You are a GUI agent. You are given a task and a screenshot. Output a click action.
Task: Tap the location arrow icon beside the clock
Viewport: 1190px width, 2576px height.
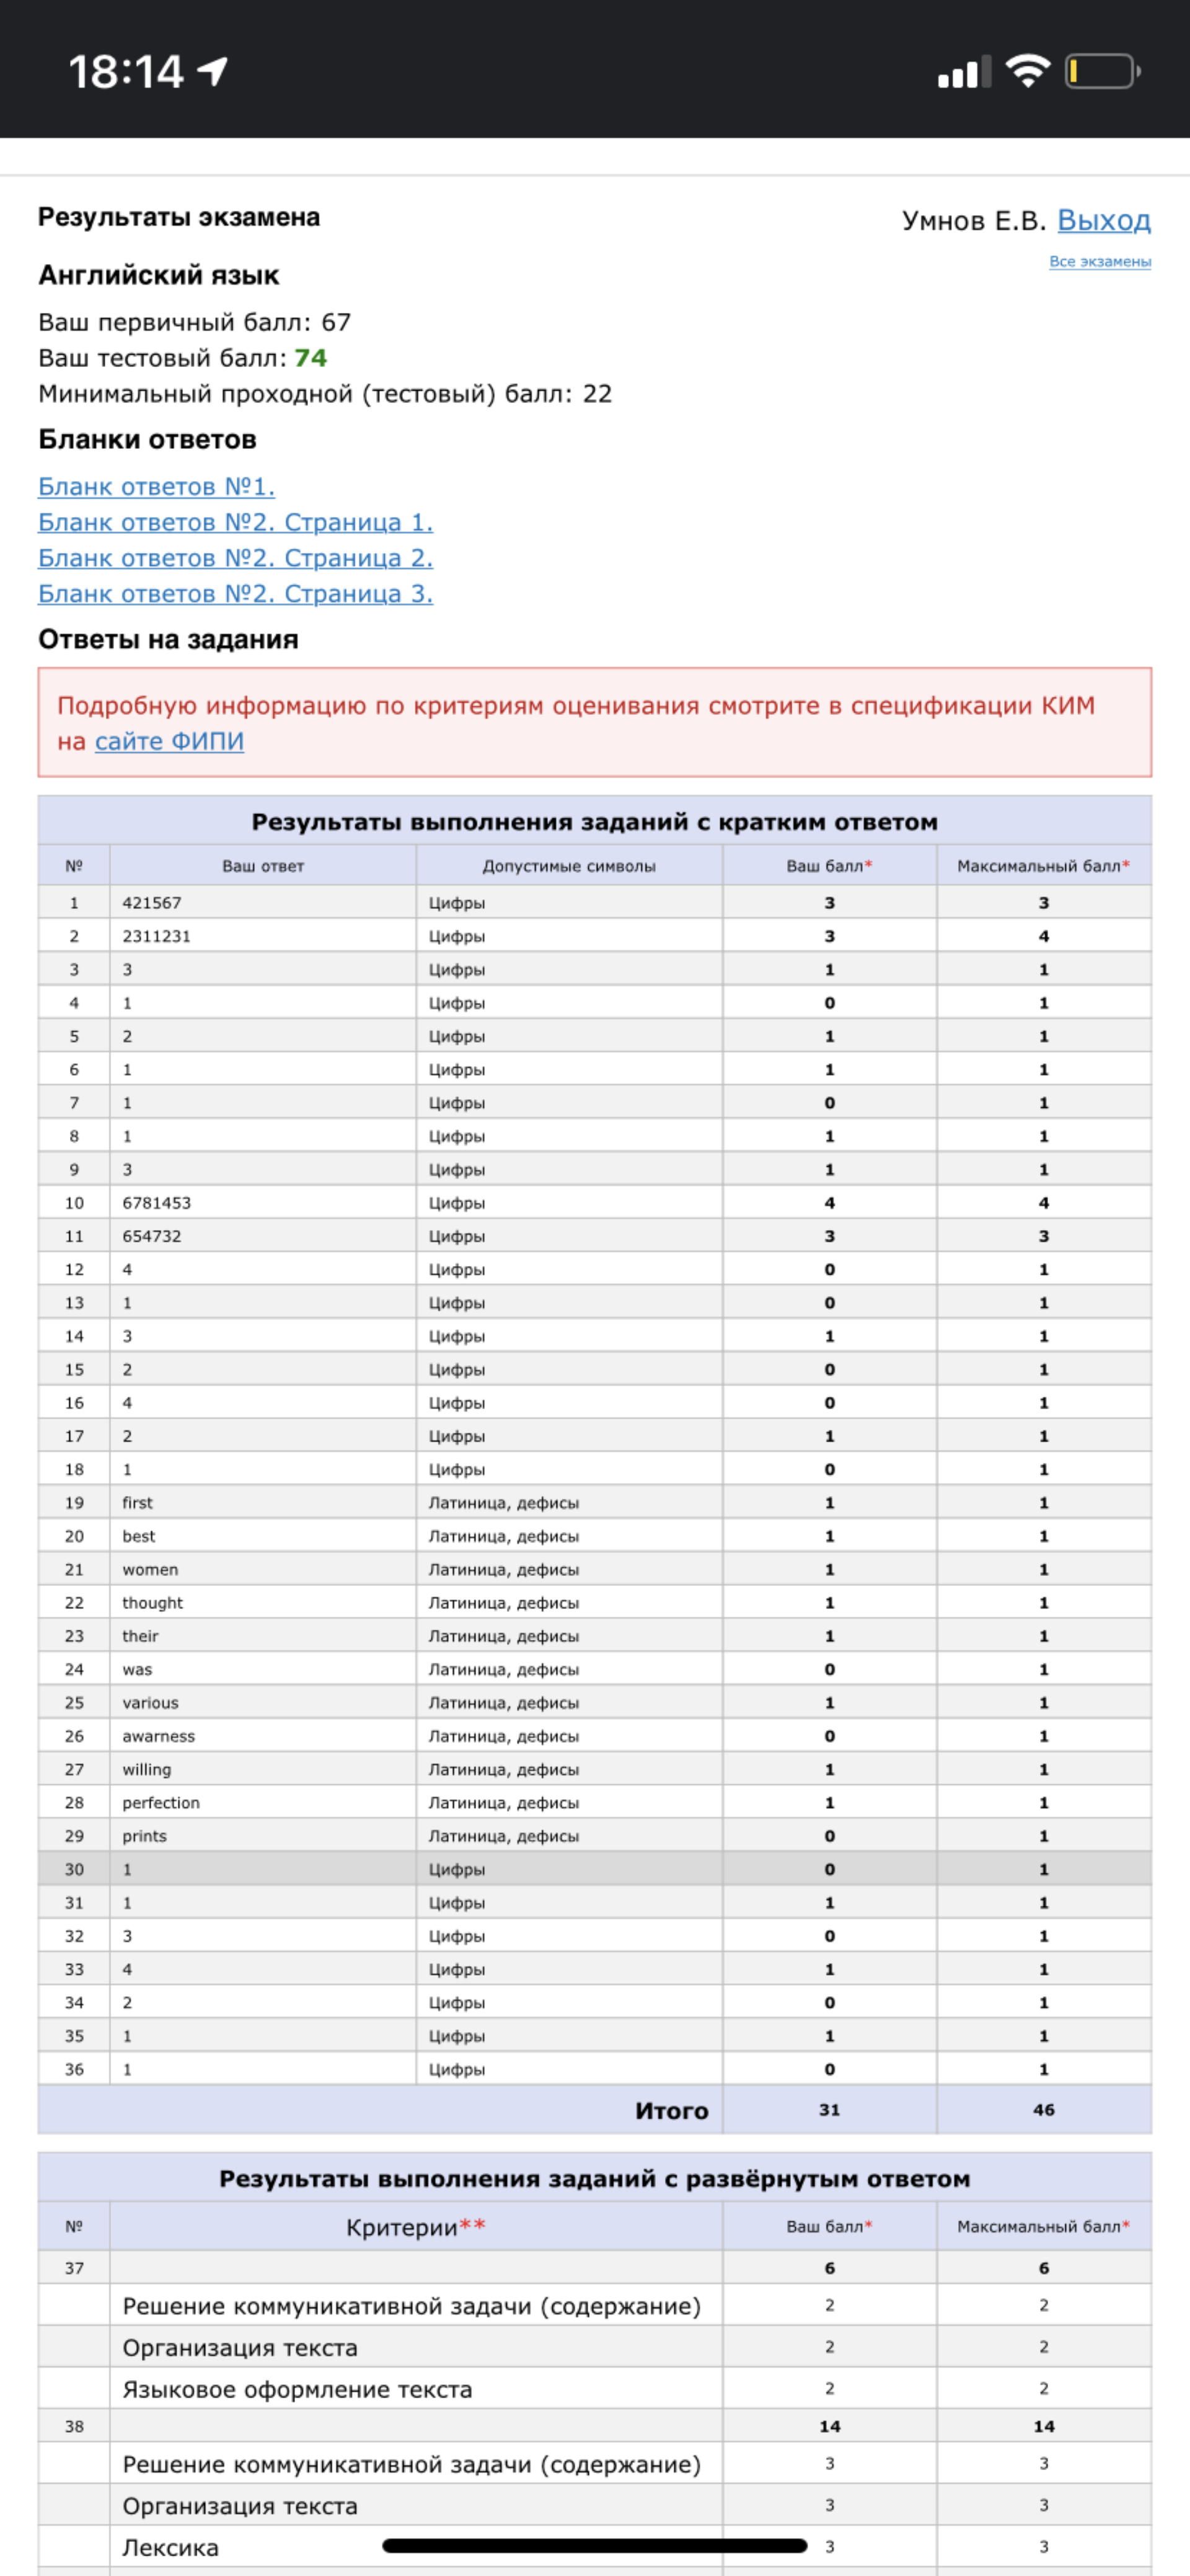coord(212,71)
